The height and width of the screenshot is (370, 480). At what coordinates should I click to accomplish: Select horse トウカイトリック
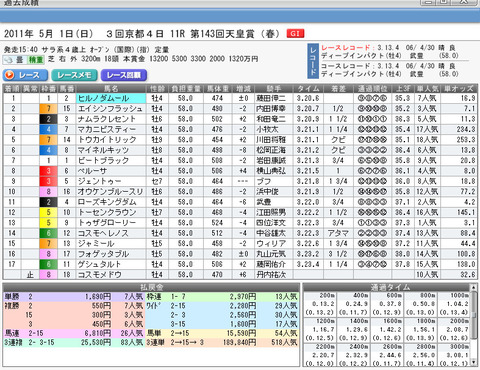point(111,140)
